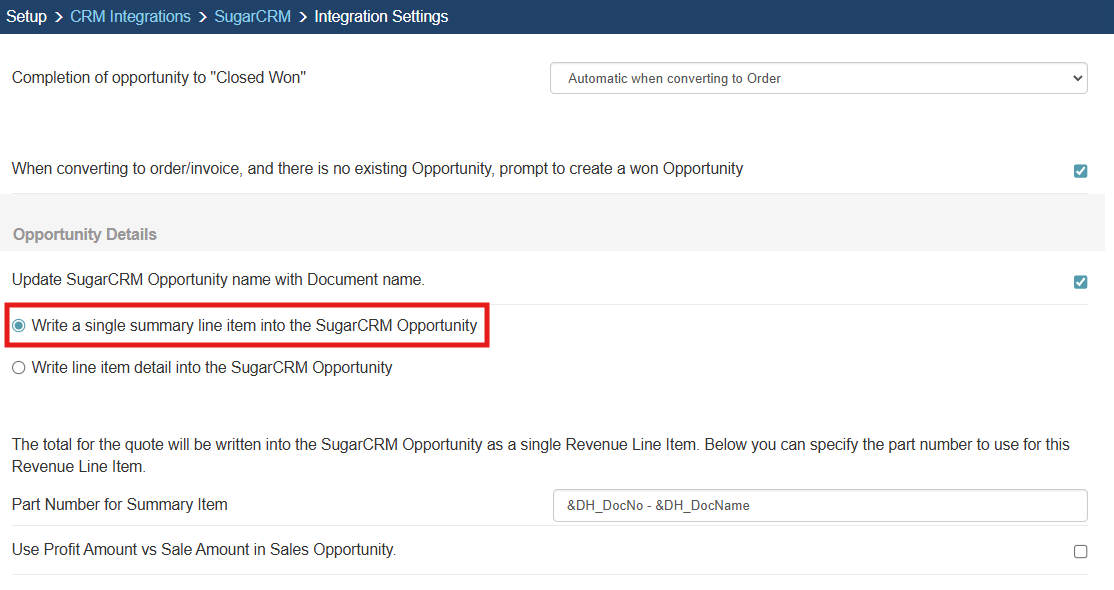
Task: Navigate to the SugarCRM breadcrumb link
Action: click(252, 16)
